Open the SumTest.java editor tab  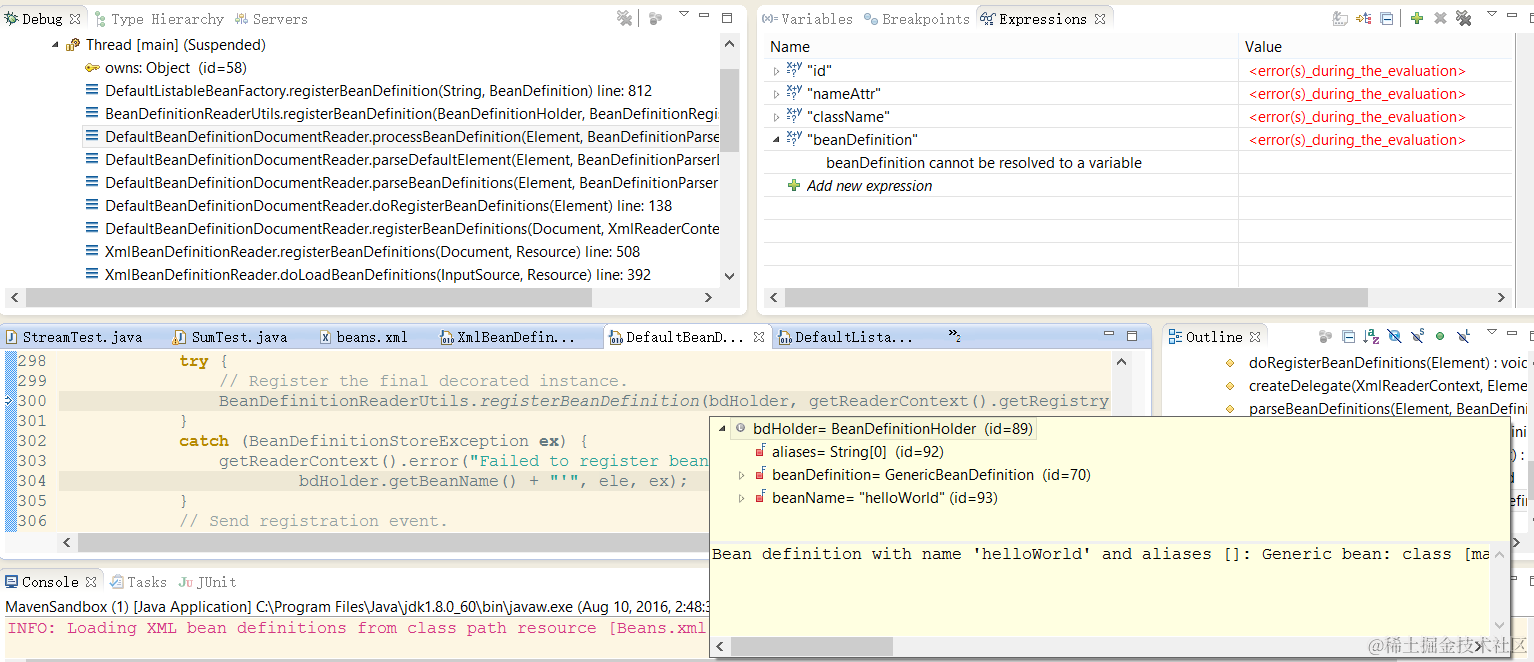coord(230,337)
